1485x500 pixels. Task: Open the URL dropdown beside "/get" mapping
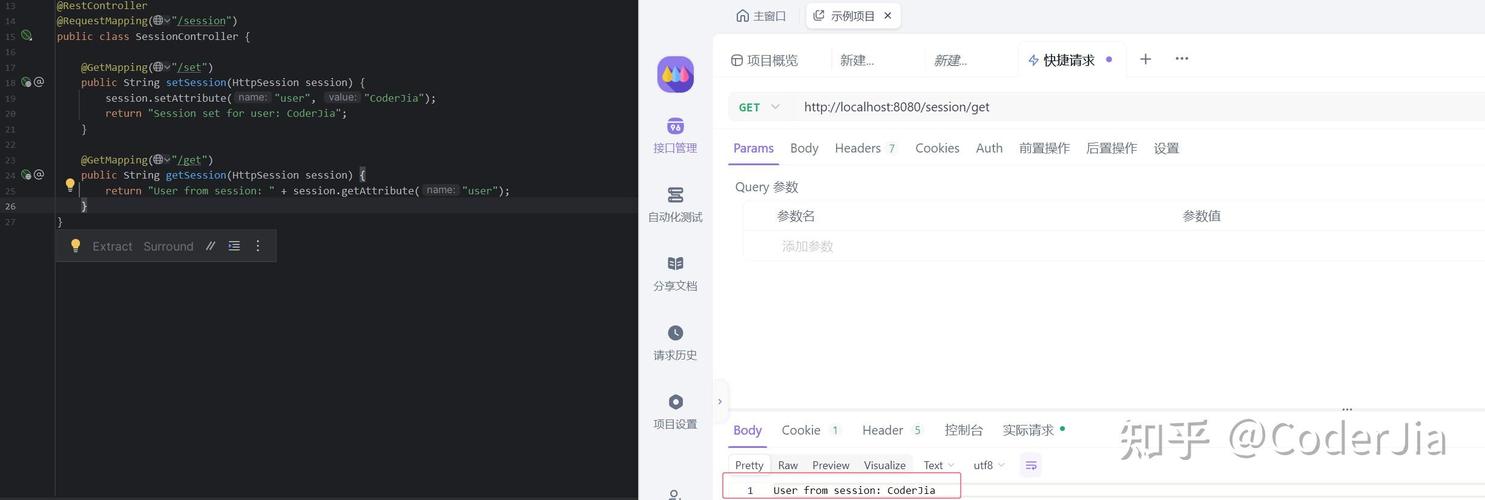168,160
